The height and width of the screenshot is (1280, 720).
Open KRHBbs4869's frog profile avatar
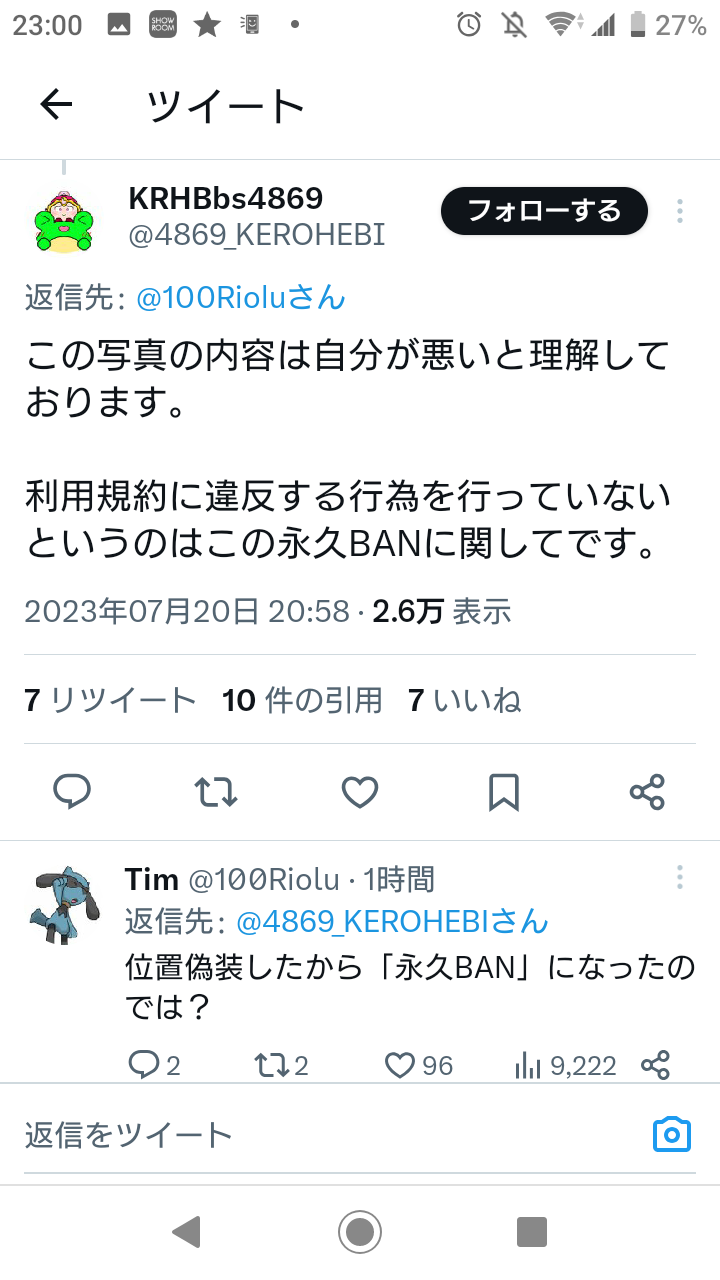64,218
